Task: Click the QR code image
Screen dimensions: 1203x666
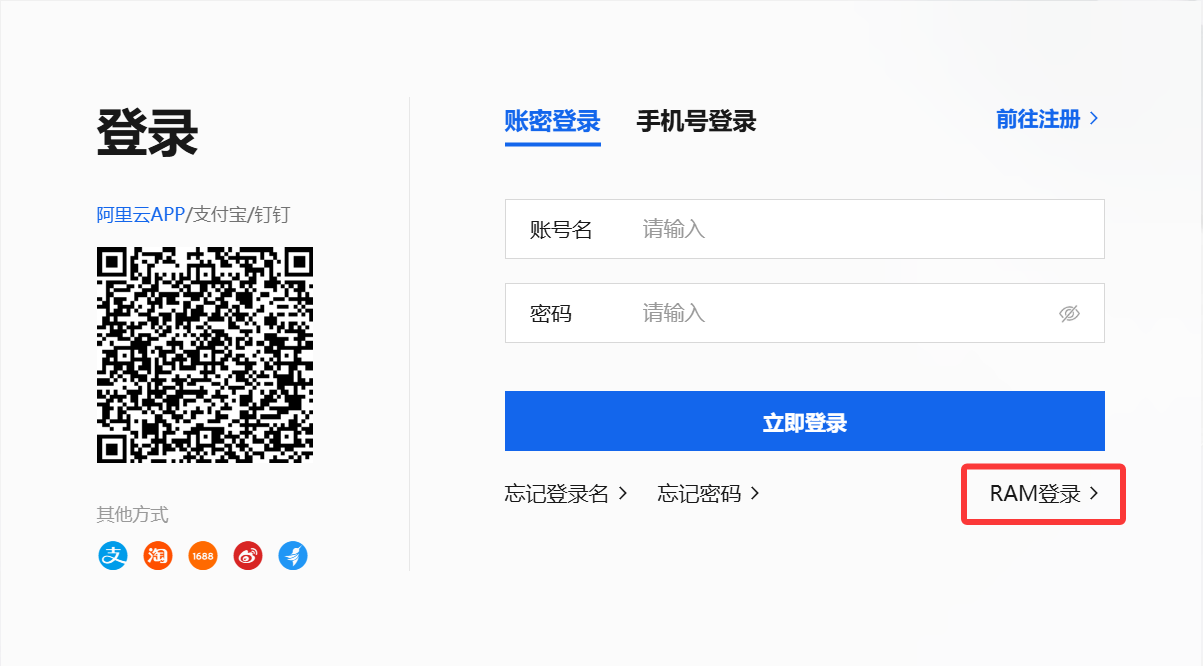Action: [205, 355]
